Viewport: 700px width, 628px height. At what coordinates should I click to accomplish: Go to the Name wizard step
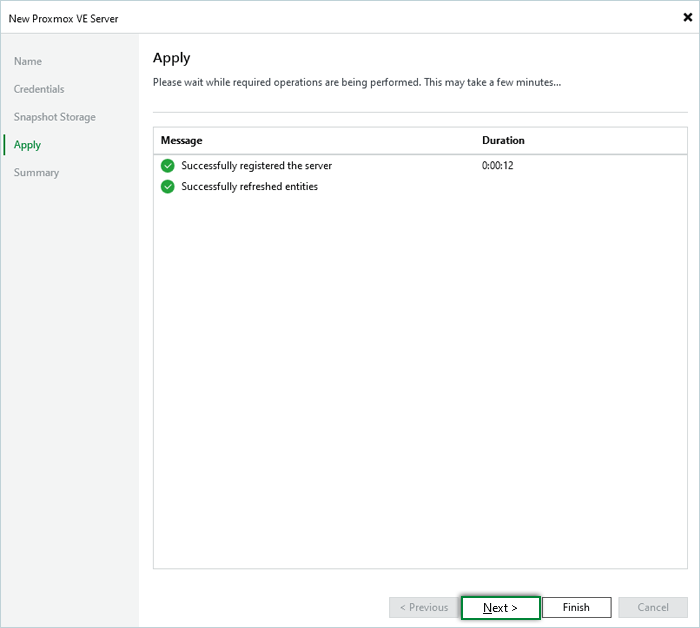point(28,62)
